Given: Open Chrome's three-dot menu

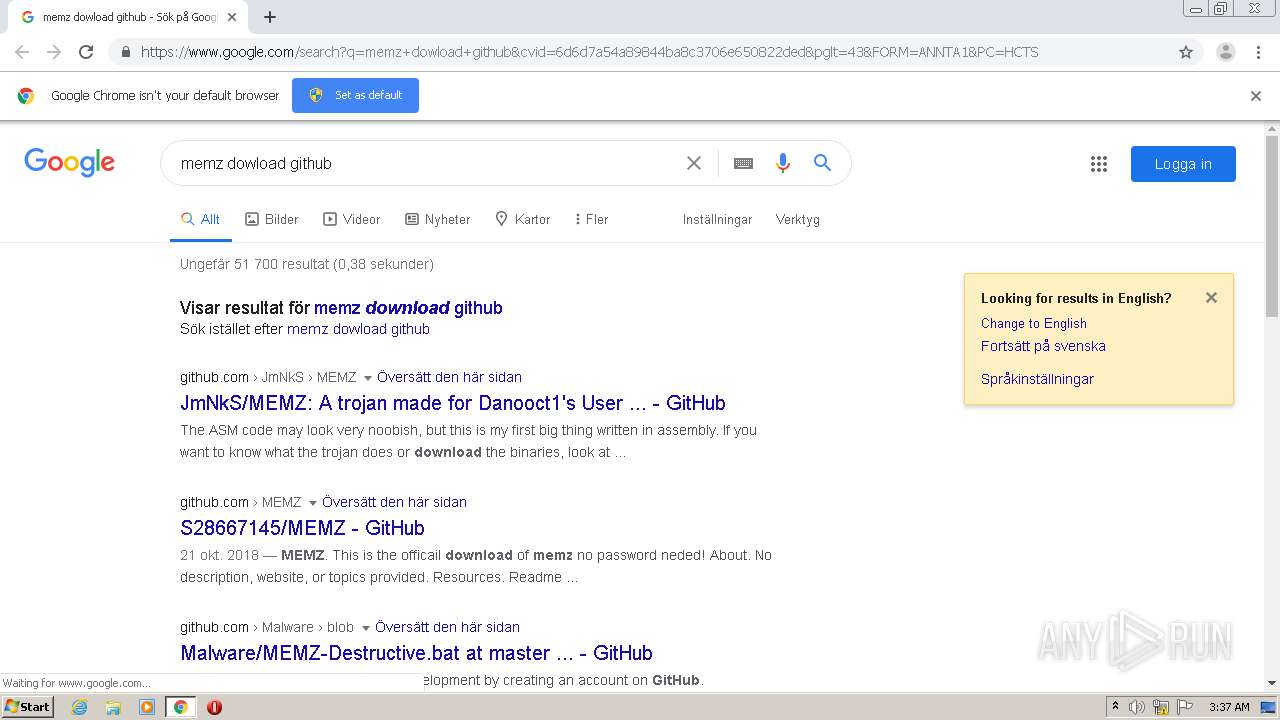Looking at the screenshot, I should pos(1258,52).
